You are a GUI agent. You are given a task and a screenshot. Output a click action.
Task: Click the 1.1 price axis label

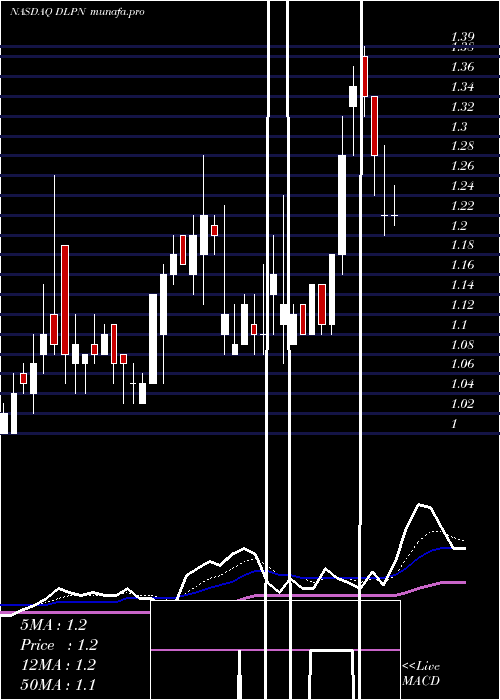(x=459, y=325)
